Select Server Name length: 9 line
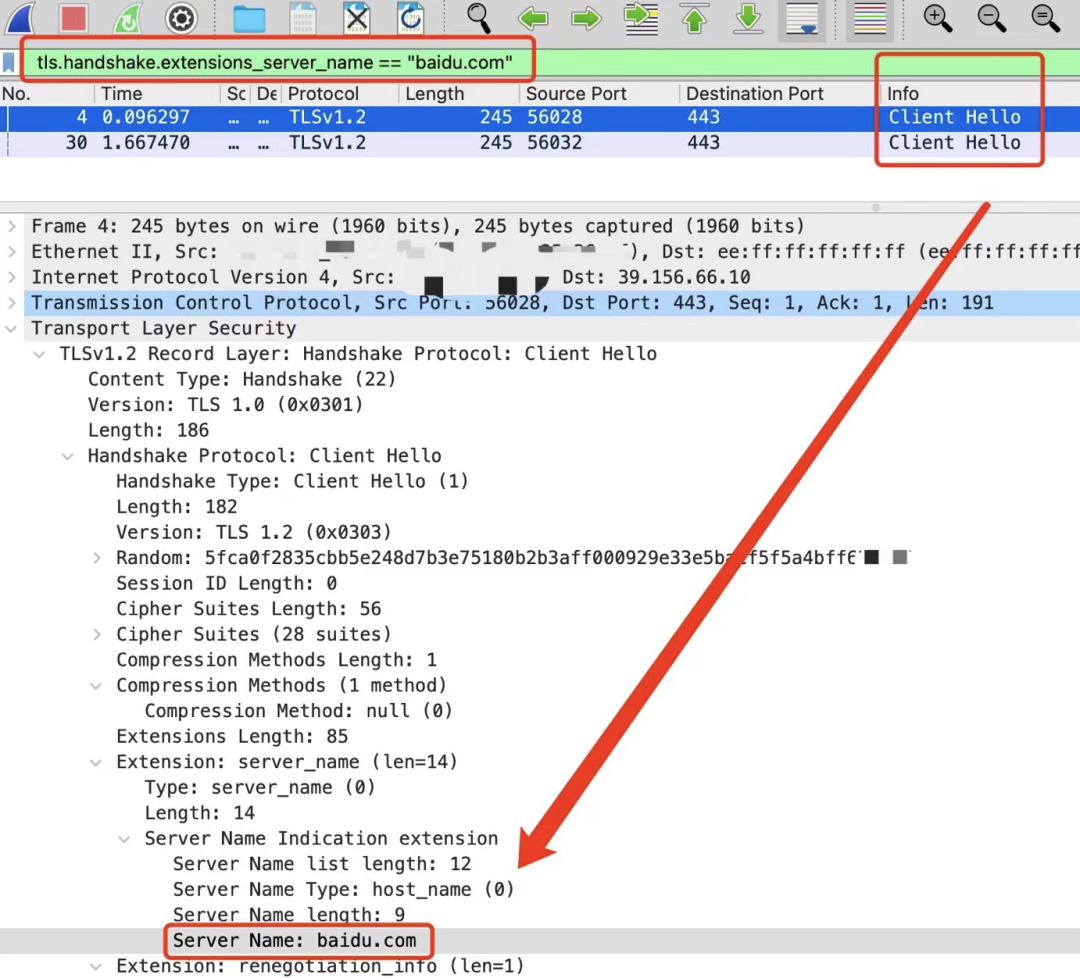This screenshot has height=978, width=1080. click(289, 915)
